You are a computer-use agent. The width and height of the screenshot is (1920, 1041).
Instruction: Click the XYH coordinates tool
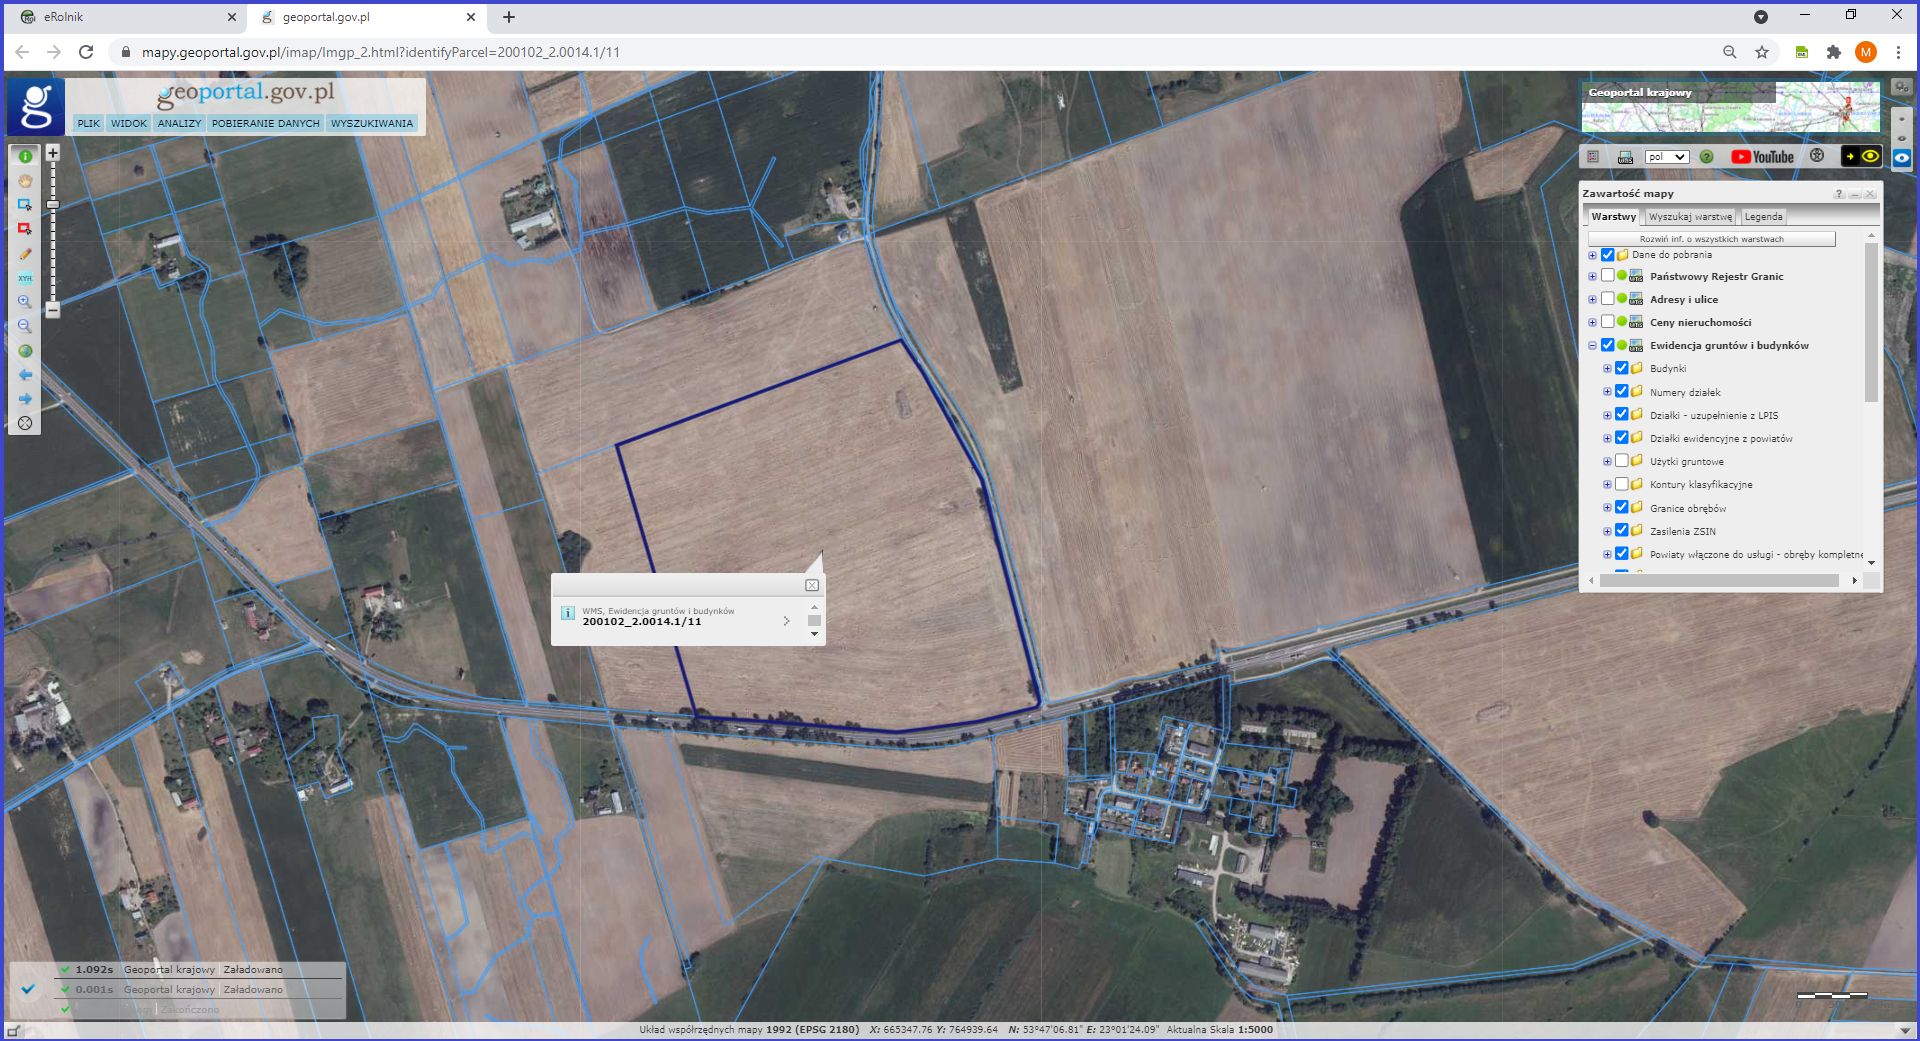[x=25, y=278]
